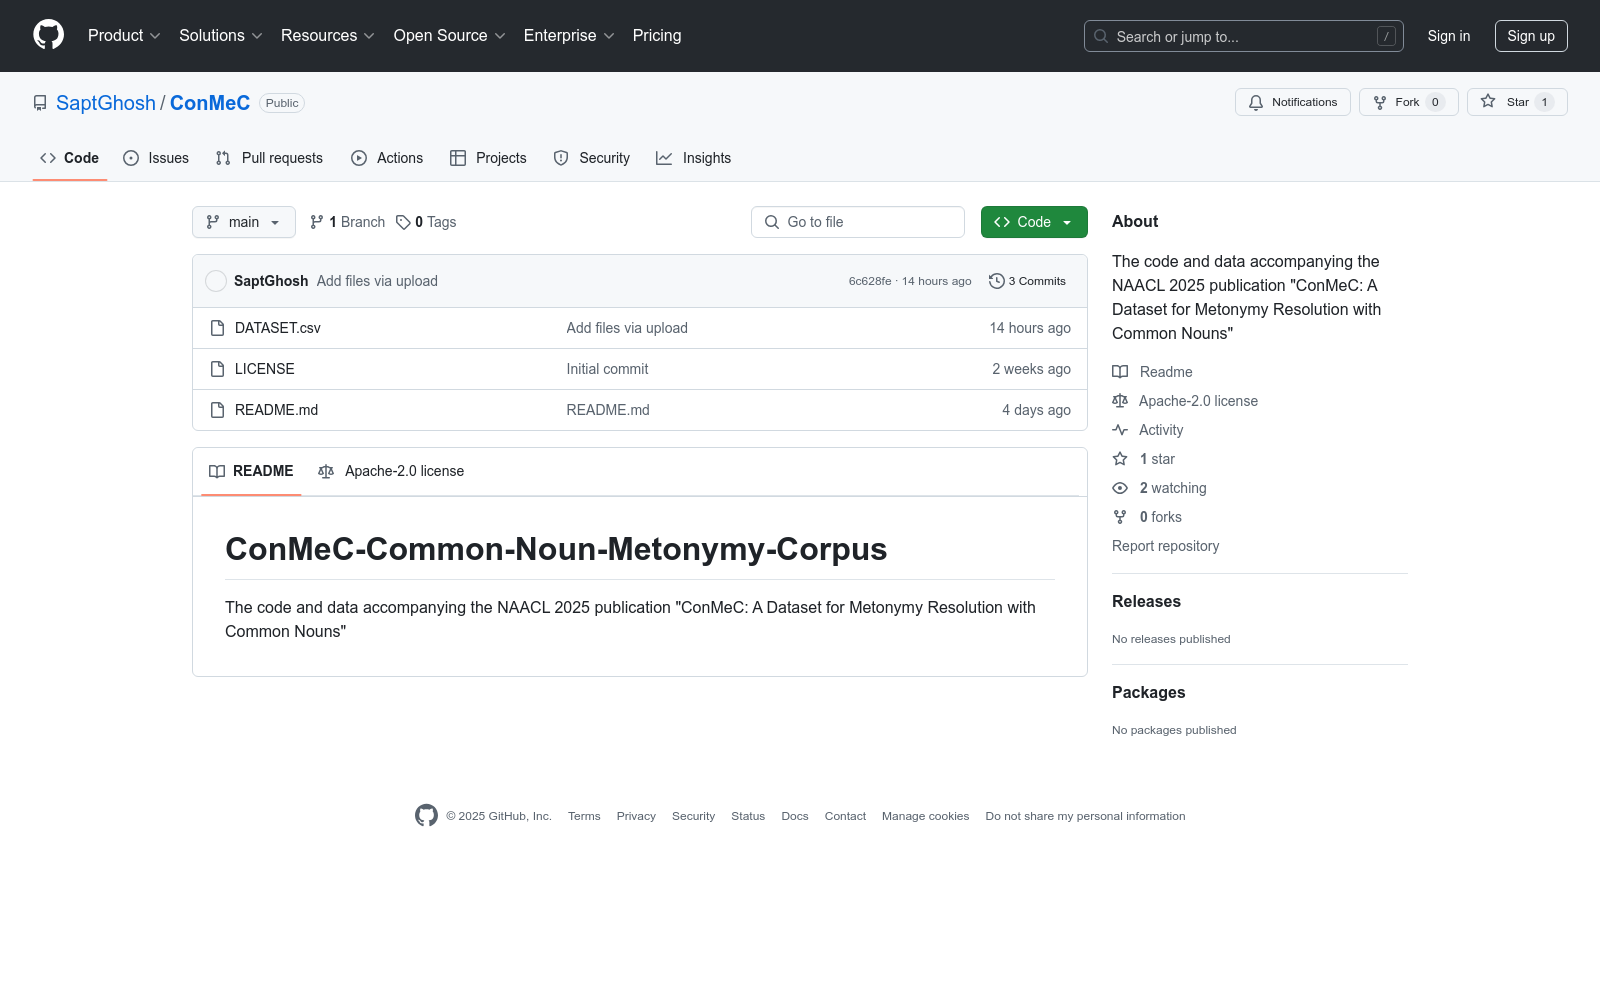Viewport: 1600px width, 1000px height.
Task: Click the magnifier icon in Go to file
Action: pos(772,222)
